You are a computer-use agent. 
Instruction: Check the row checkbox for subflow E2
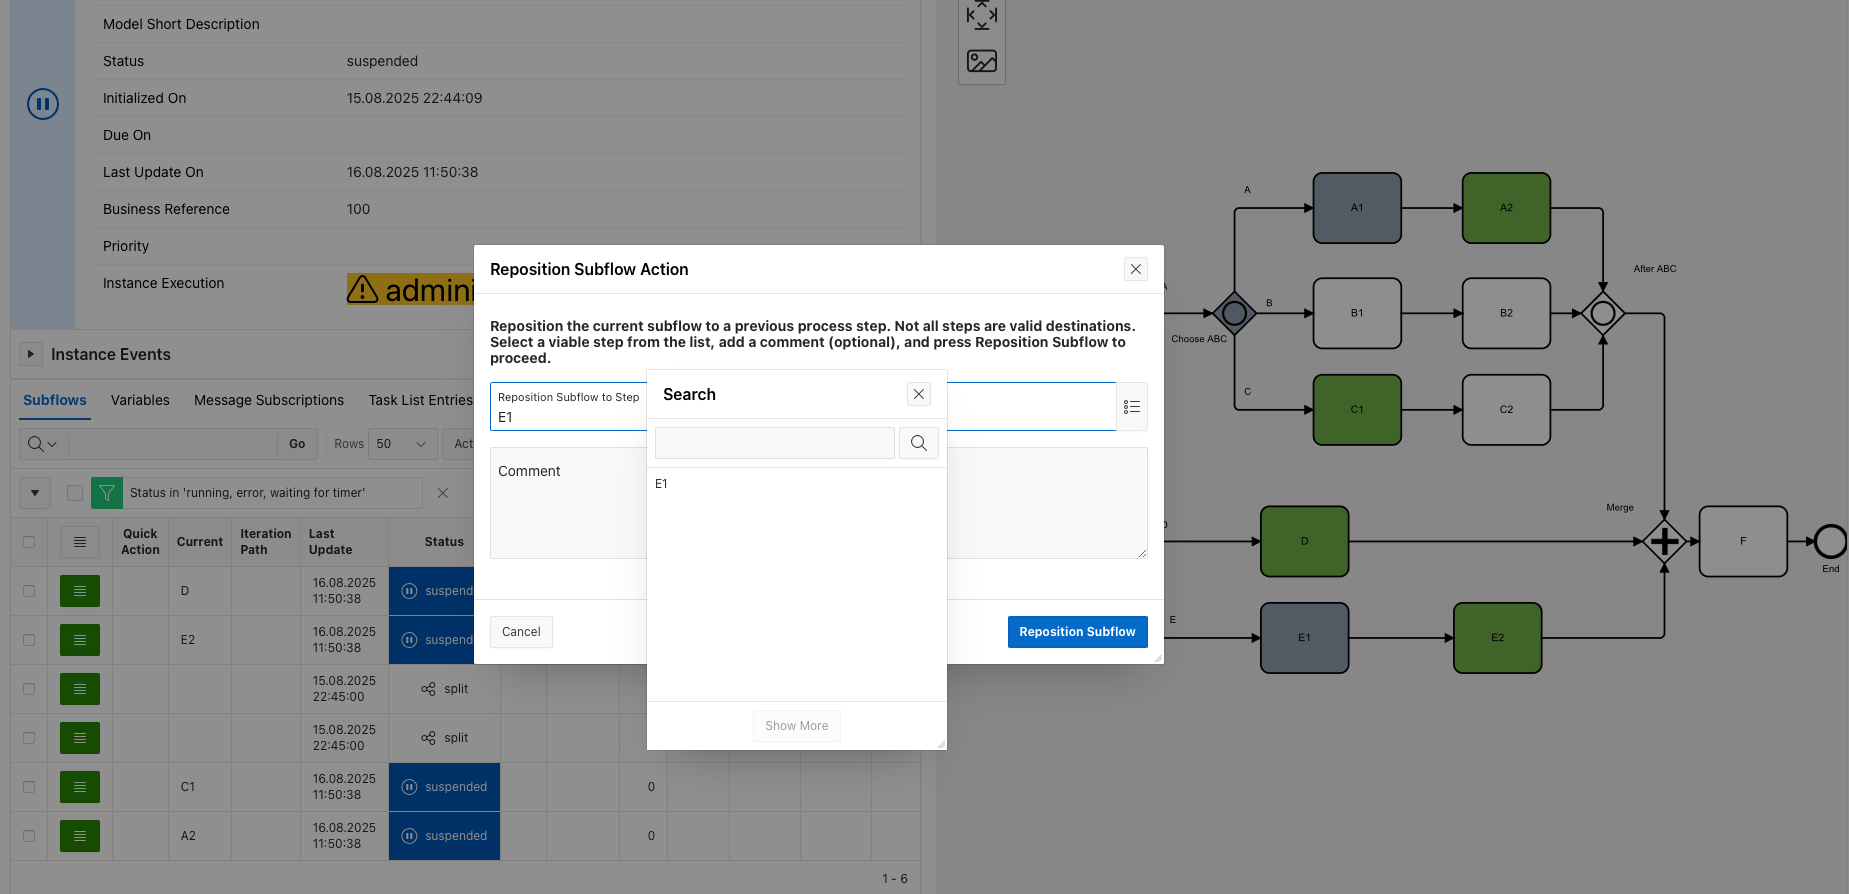tap(29, 640)
